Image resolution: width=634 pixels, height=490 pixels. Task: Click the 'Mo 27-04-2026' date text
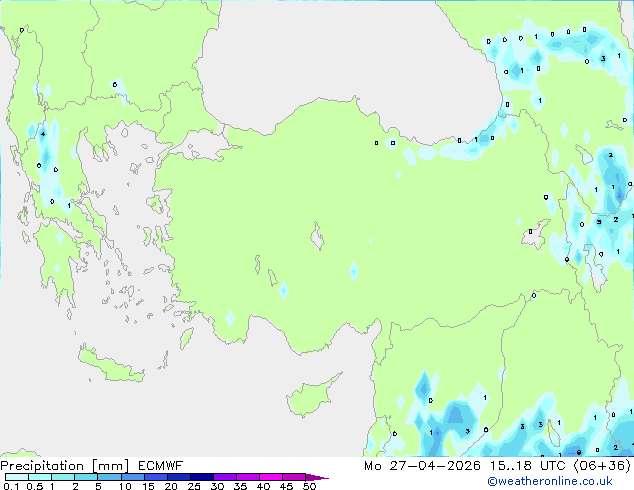click(x=422, y=466)
